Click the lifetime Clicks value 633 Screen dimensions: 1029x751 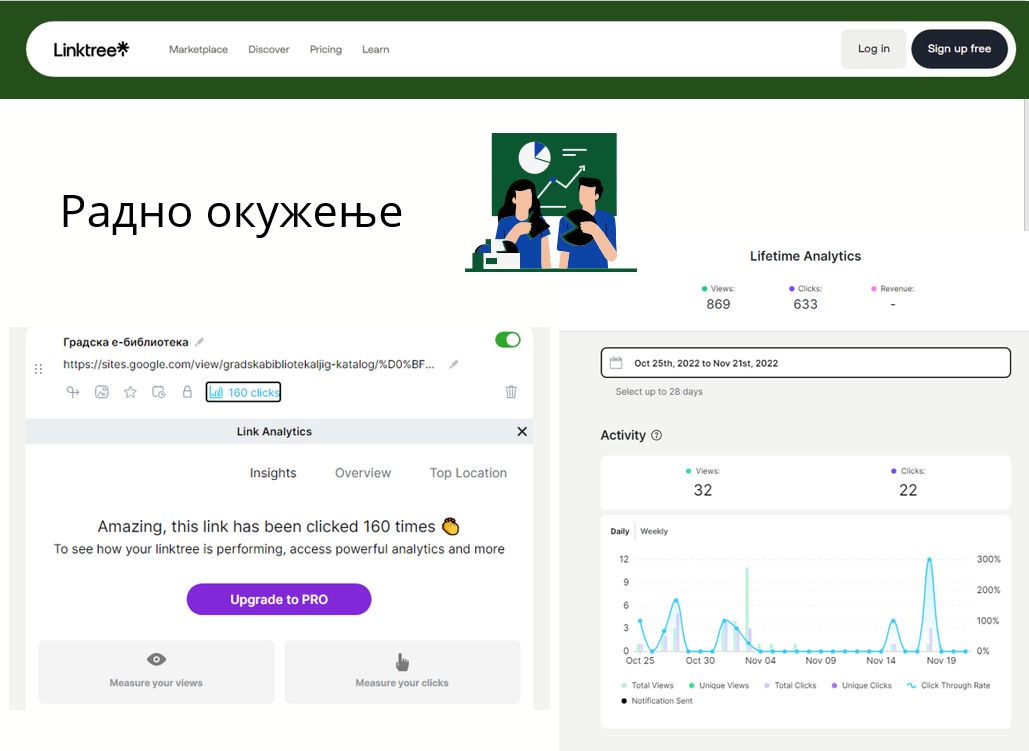805,304
